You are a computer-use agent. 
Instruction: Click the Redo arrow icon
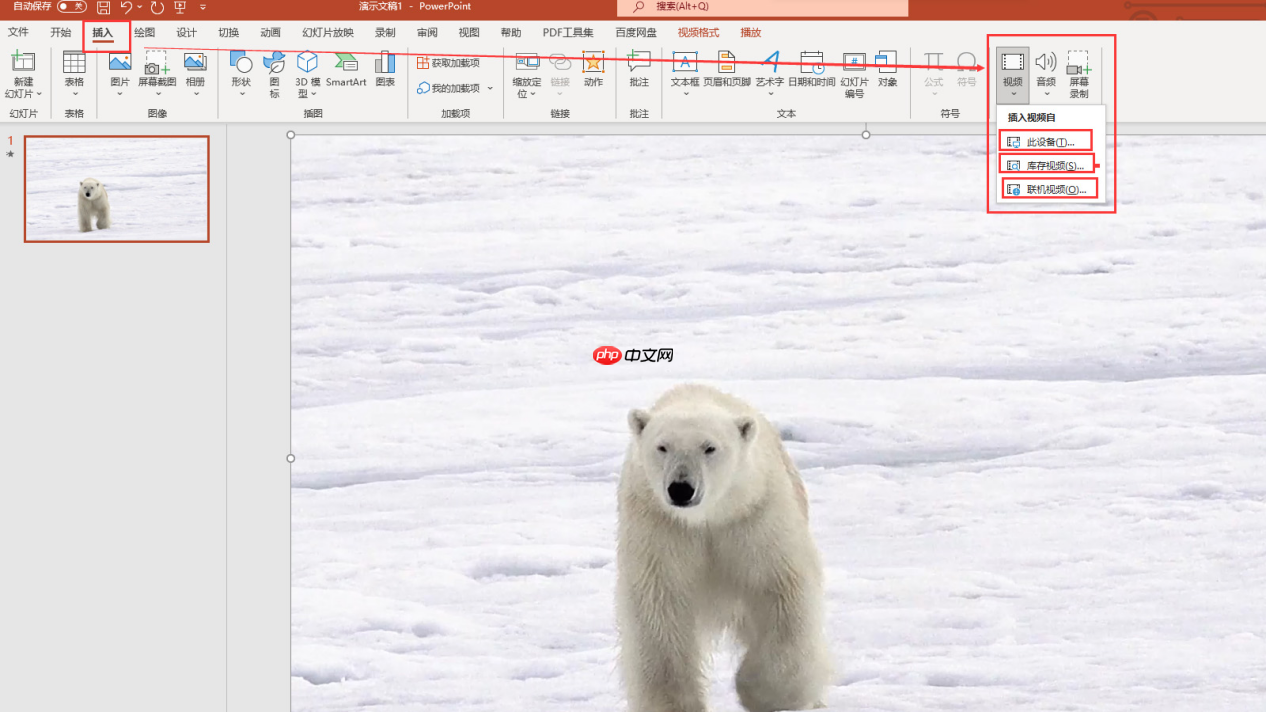[x=157, y=7]
